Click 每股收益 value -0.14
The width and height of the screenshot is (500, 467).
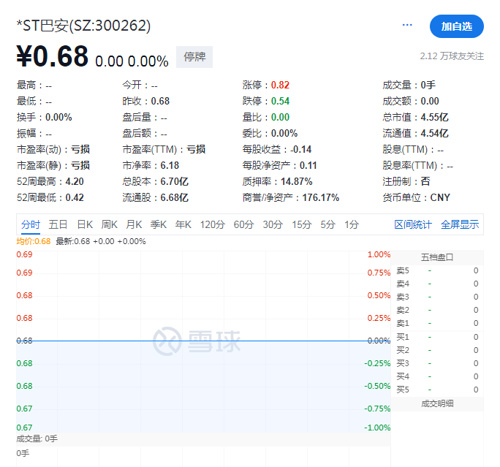[301, 149]
